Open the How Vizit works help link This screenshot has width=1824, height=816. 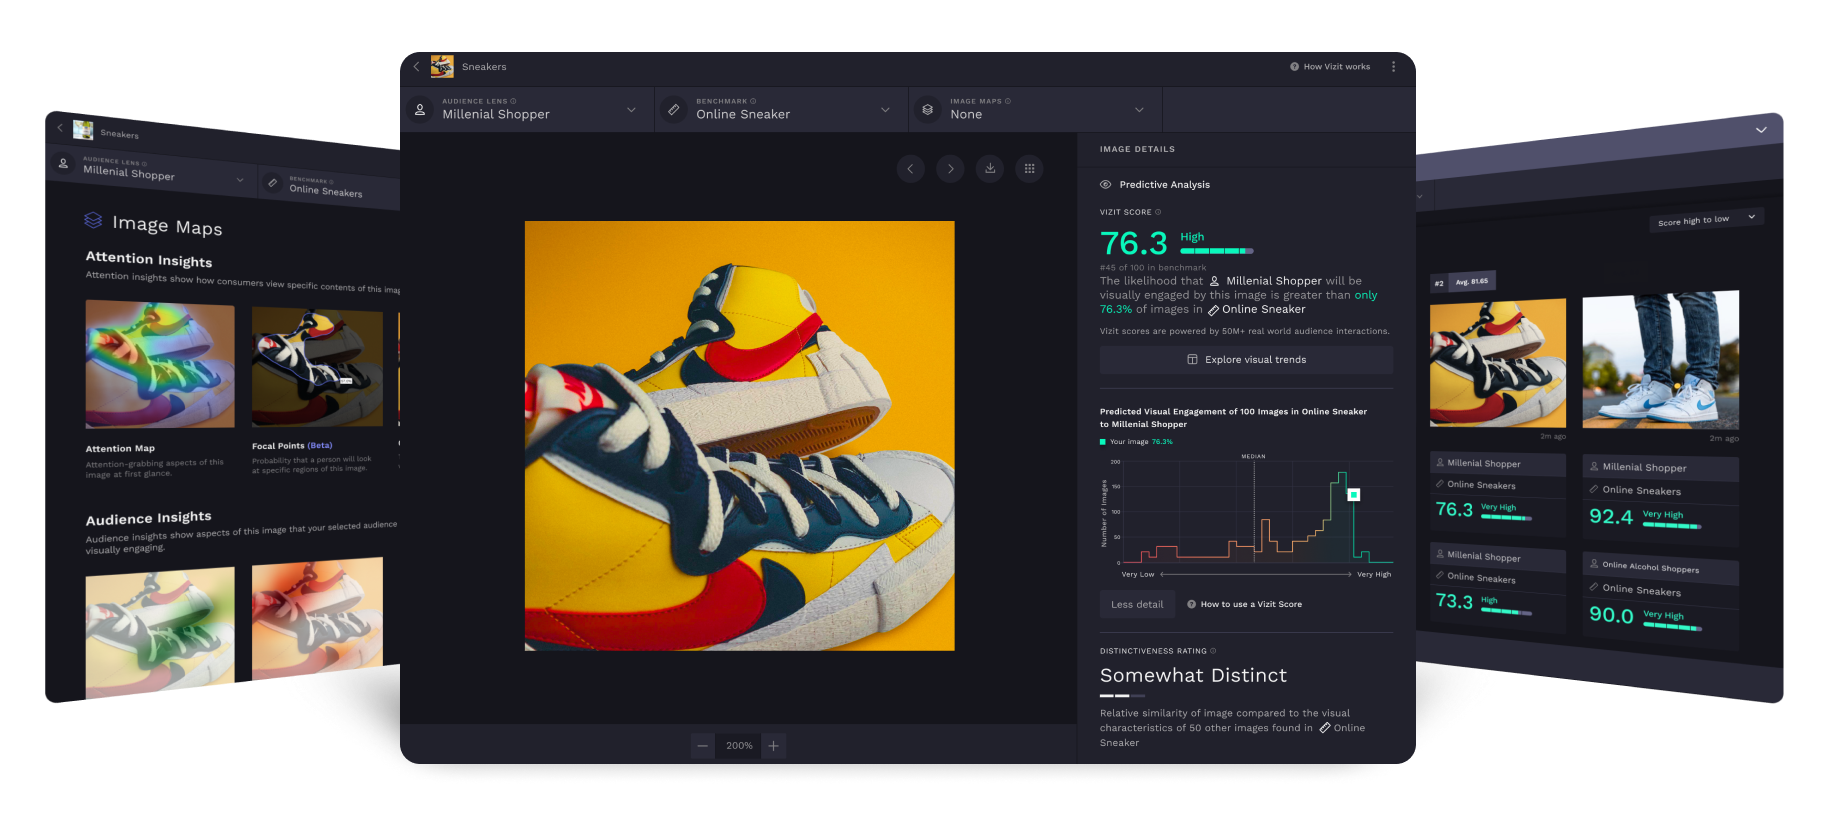pos(1330,67)
